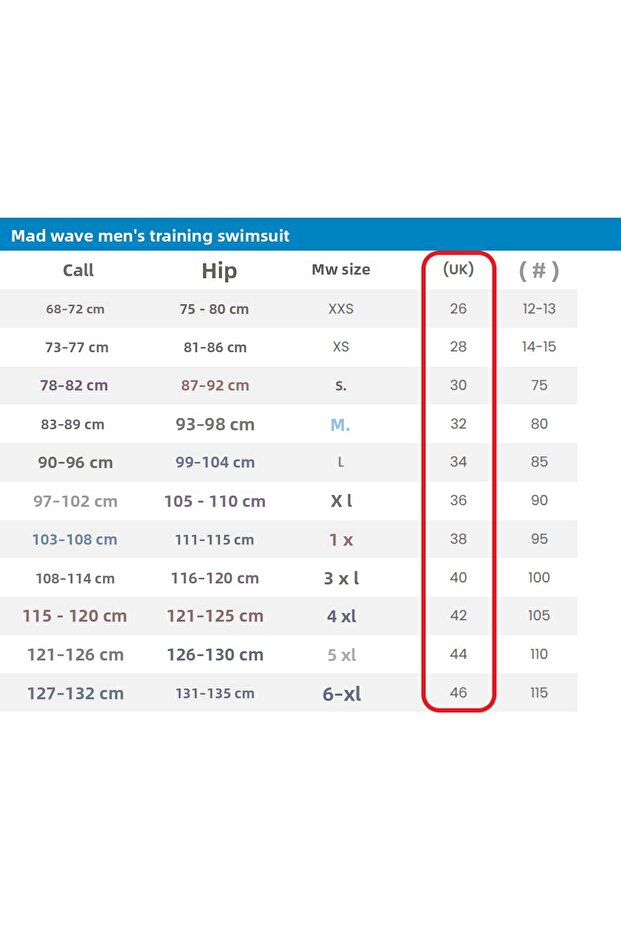The height and width of the screenshot is (931, 621).
Task: Click the 105 - 110 cm hip cell
Action: tap(215, 501)
